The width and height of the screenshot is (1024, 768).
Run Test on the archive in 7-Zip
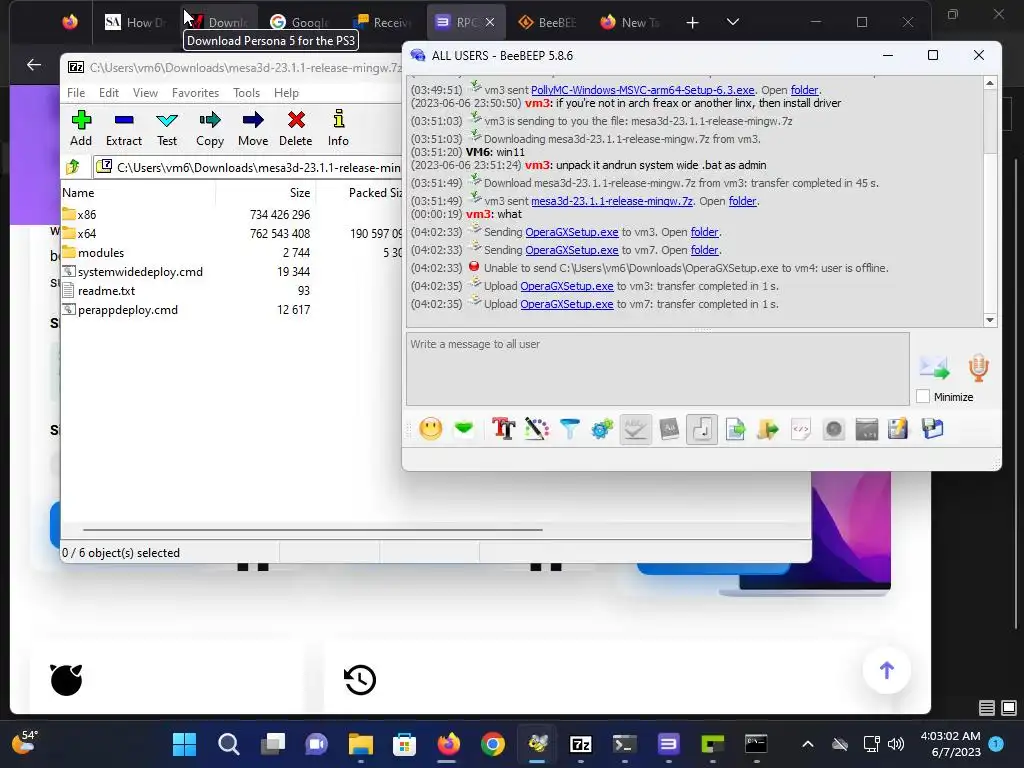point(167,128)
